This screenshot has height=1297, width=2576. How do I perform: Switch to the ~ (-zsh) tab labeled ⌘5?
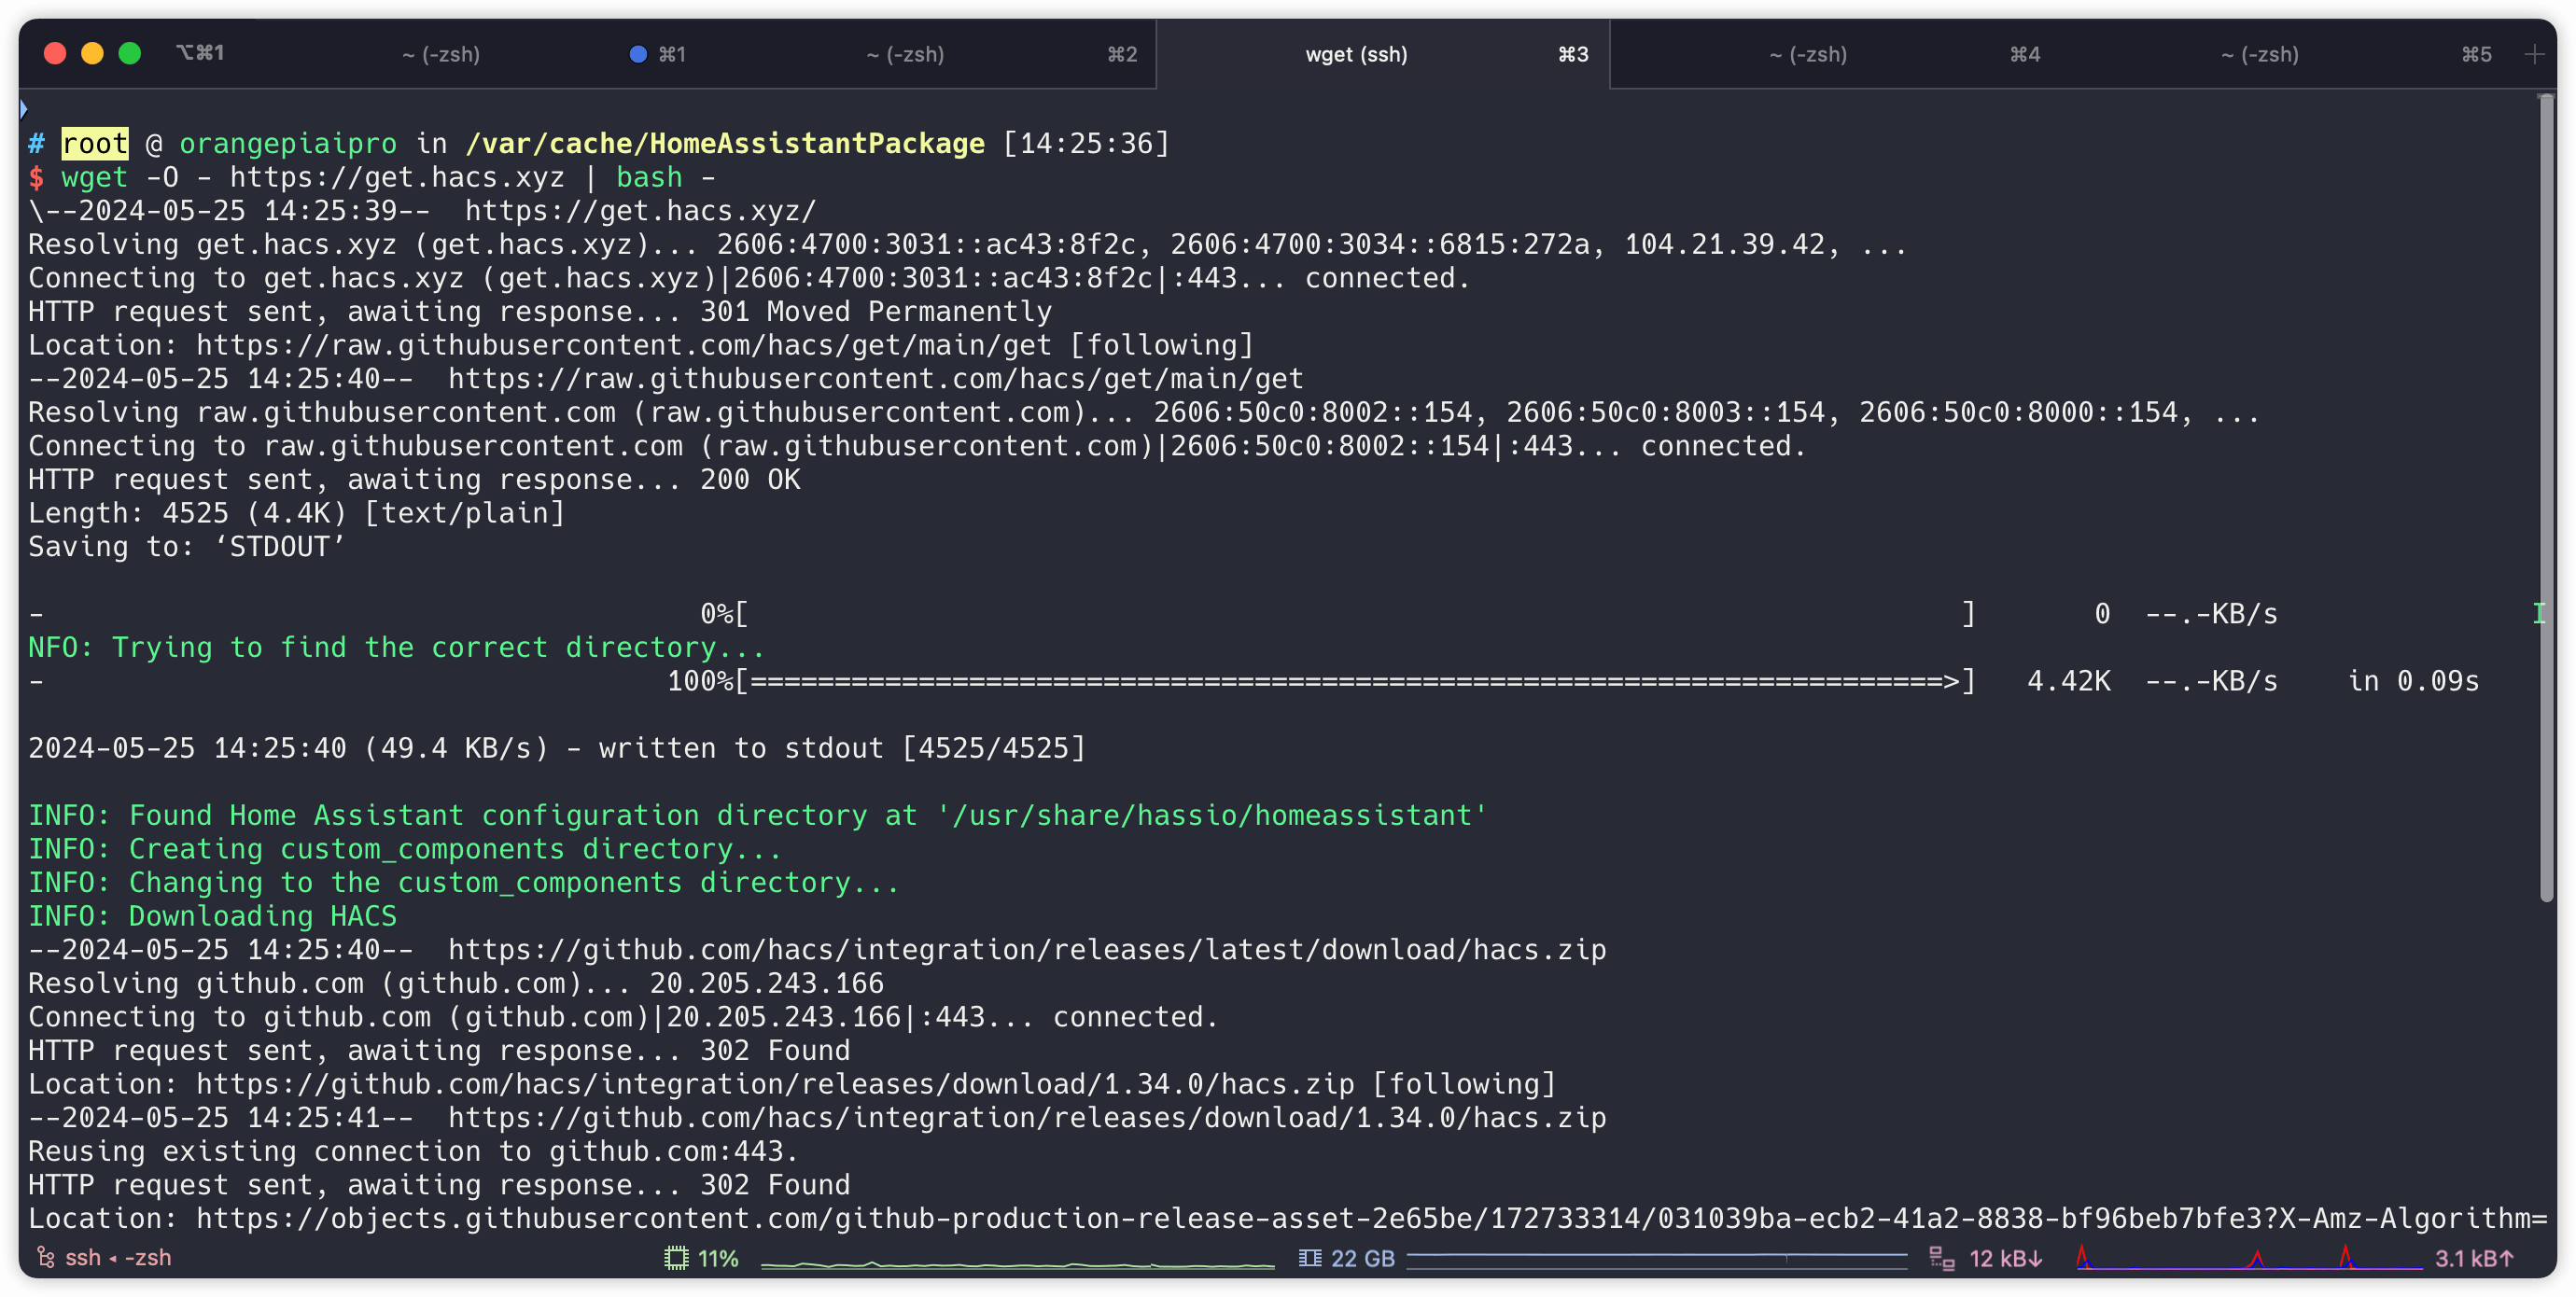(x=2259, y=54)
